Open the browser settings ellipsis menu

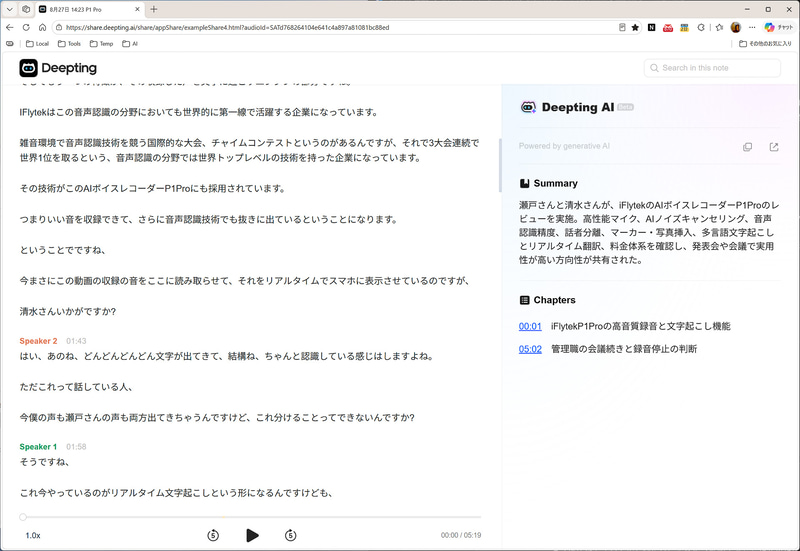(752, 28)
